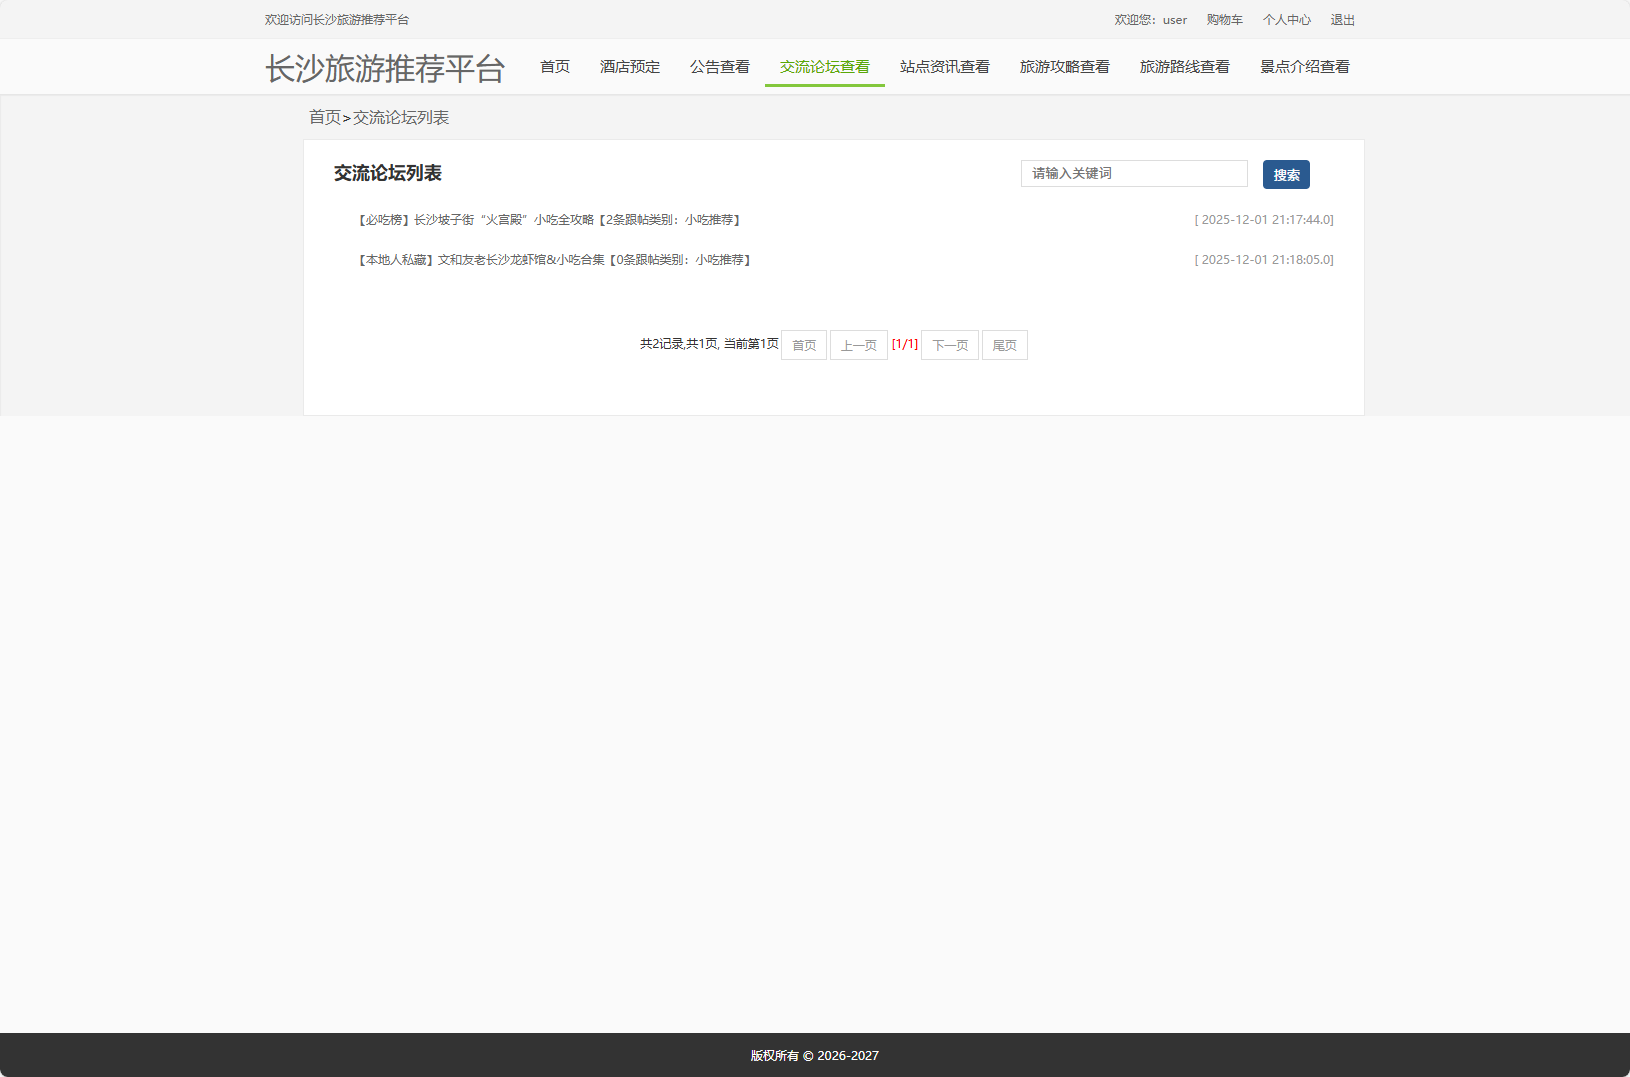The width and height of the screenshot is (1630, 1077).
Task: Click the keyword search input field
Action: pyautogui.click(x=1134, y=173)
